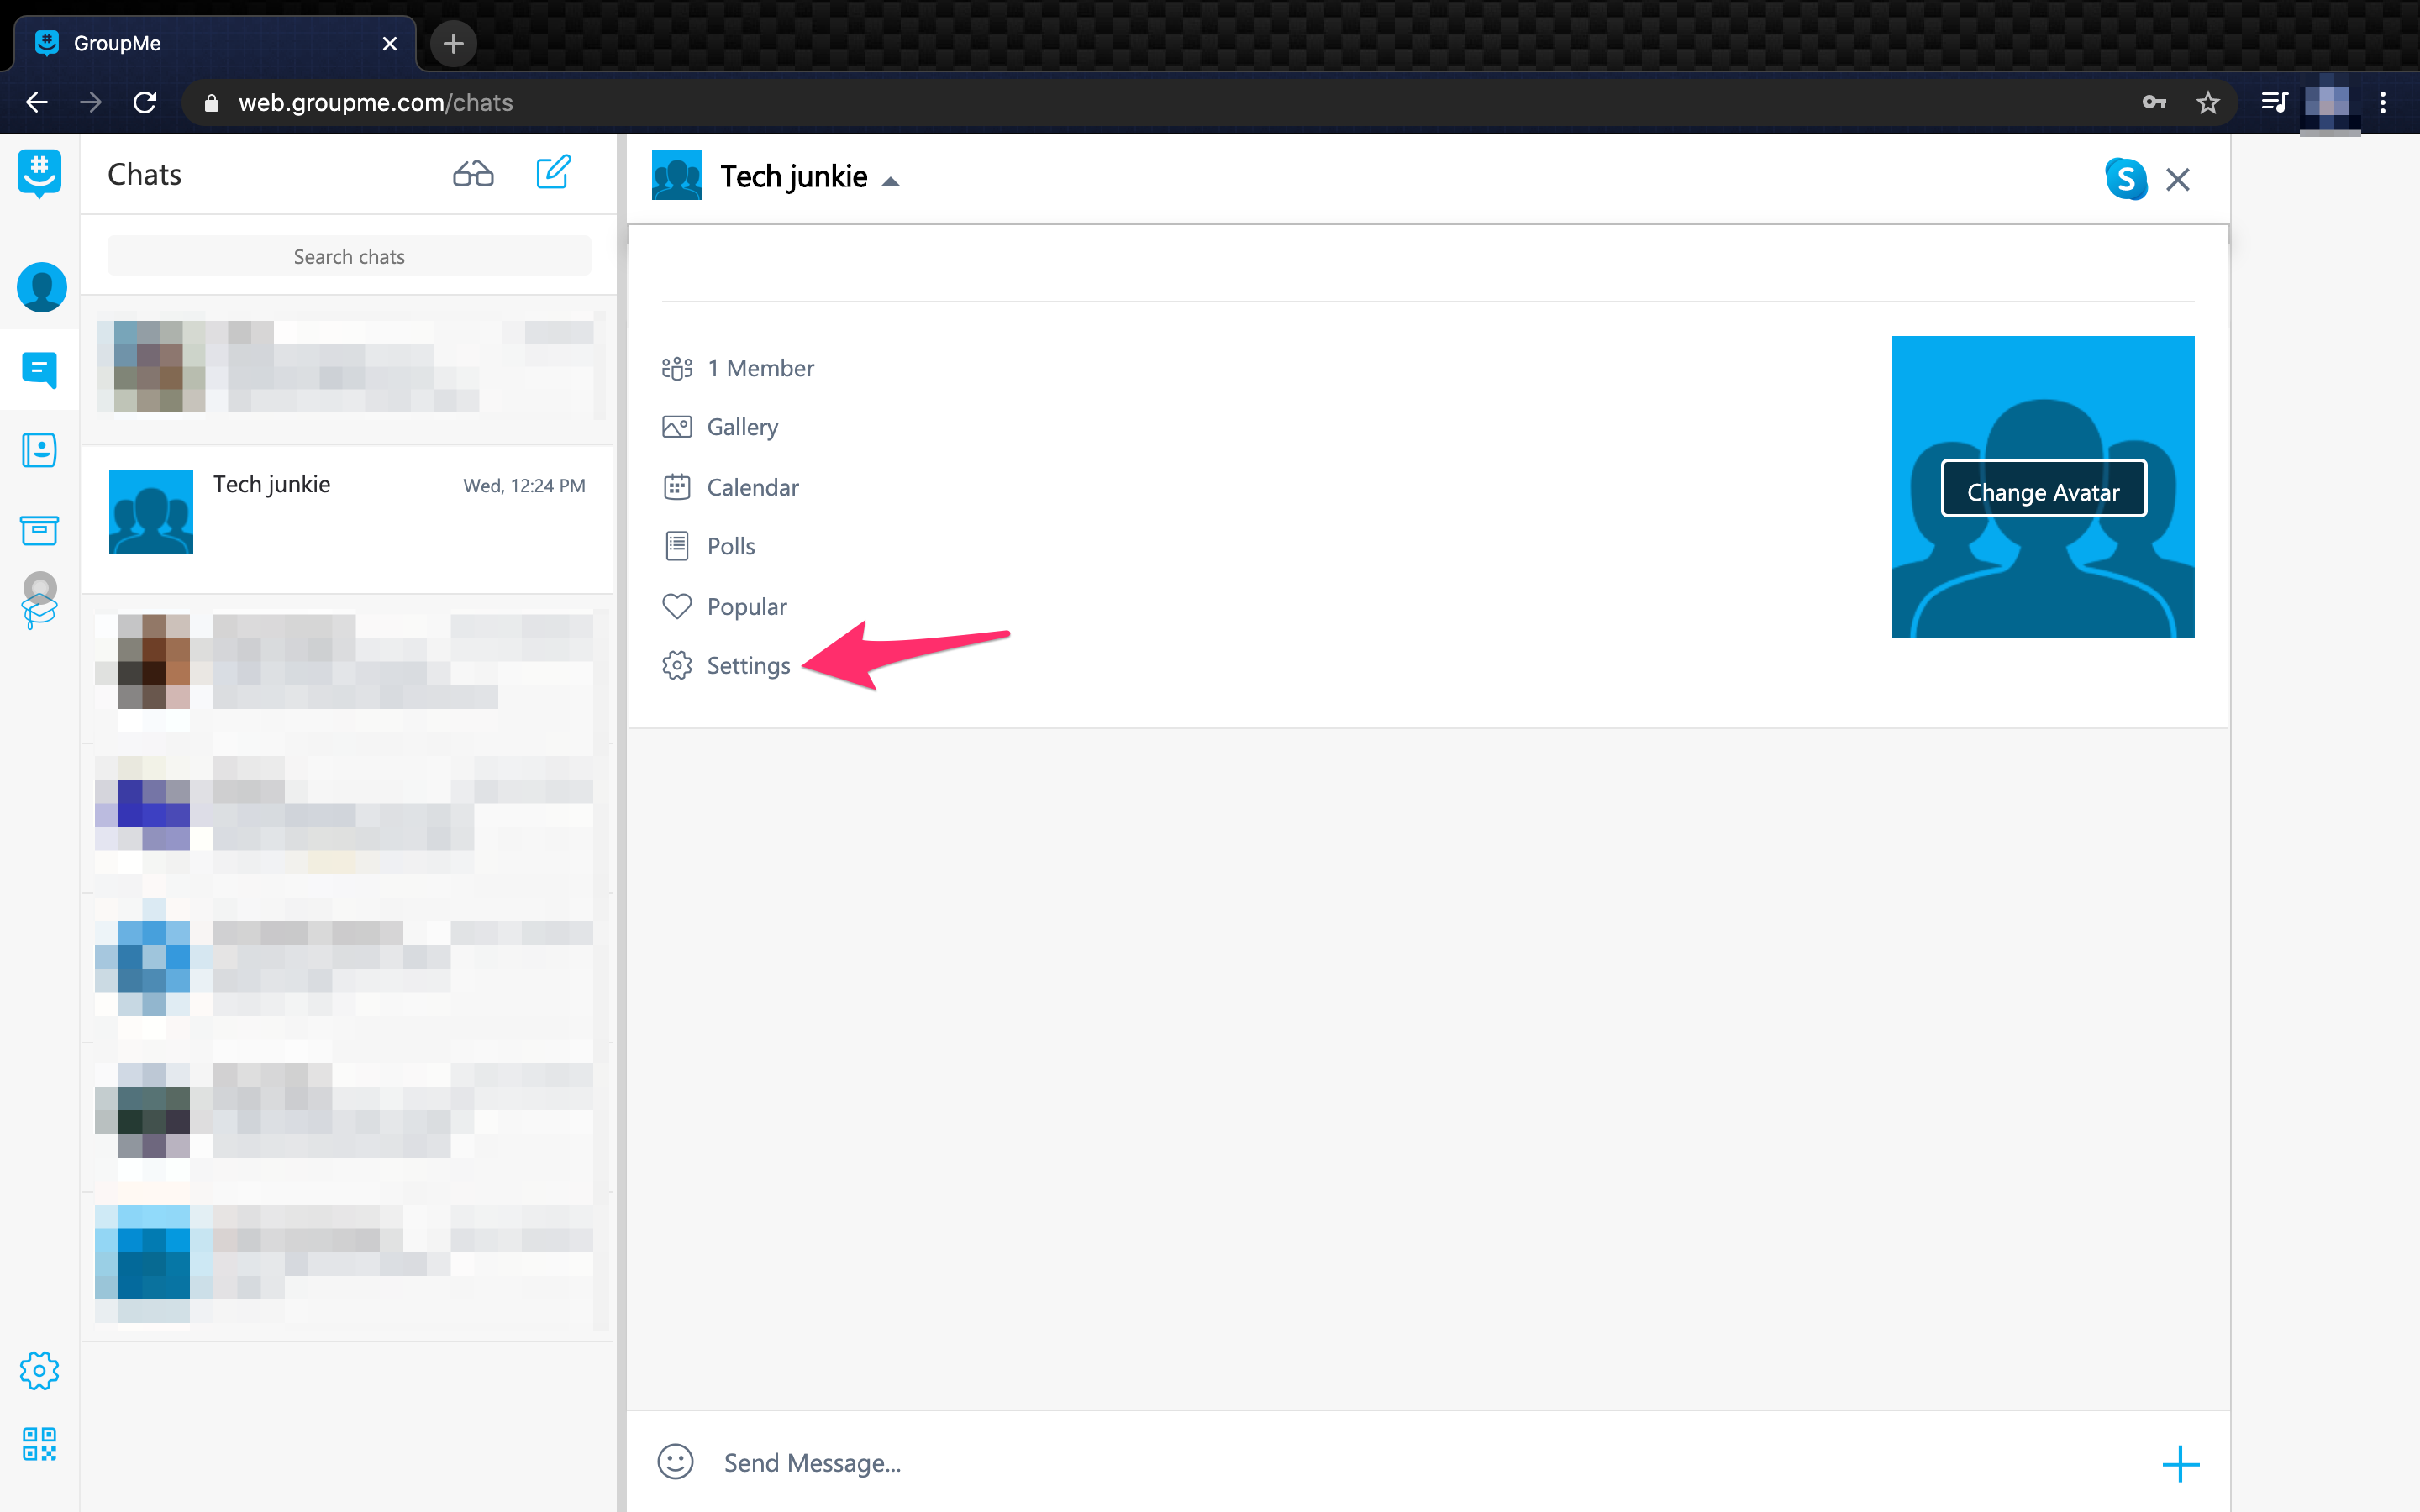Open the Chrome three-dot menu
This screenshot has width=2420, height=1512.
[x=2383, y=102]
